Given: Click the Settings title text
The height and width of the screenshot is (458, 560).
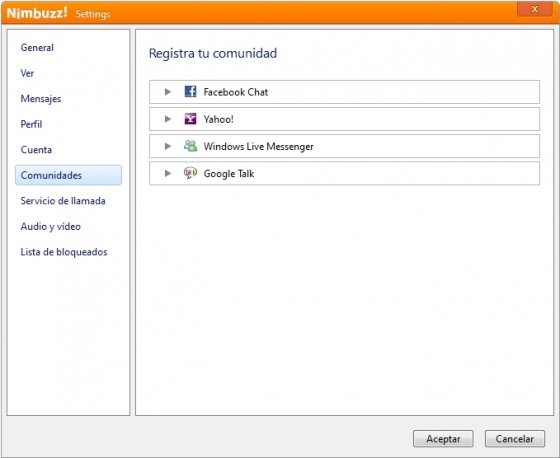Looking at the screenshot, I should [x=93, y=14].
